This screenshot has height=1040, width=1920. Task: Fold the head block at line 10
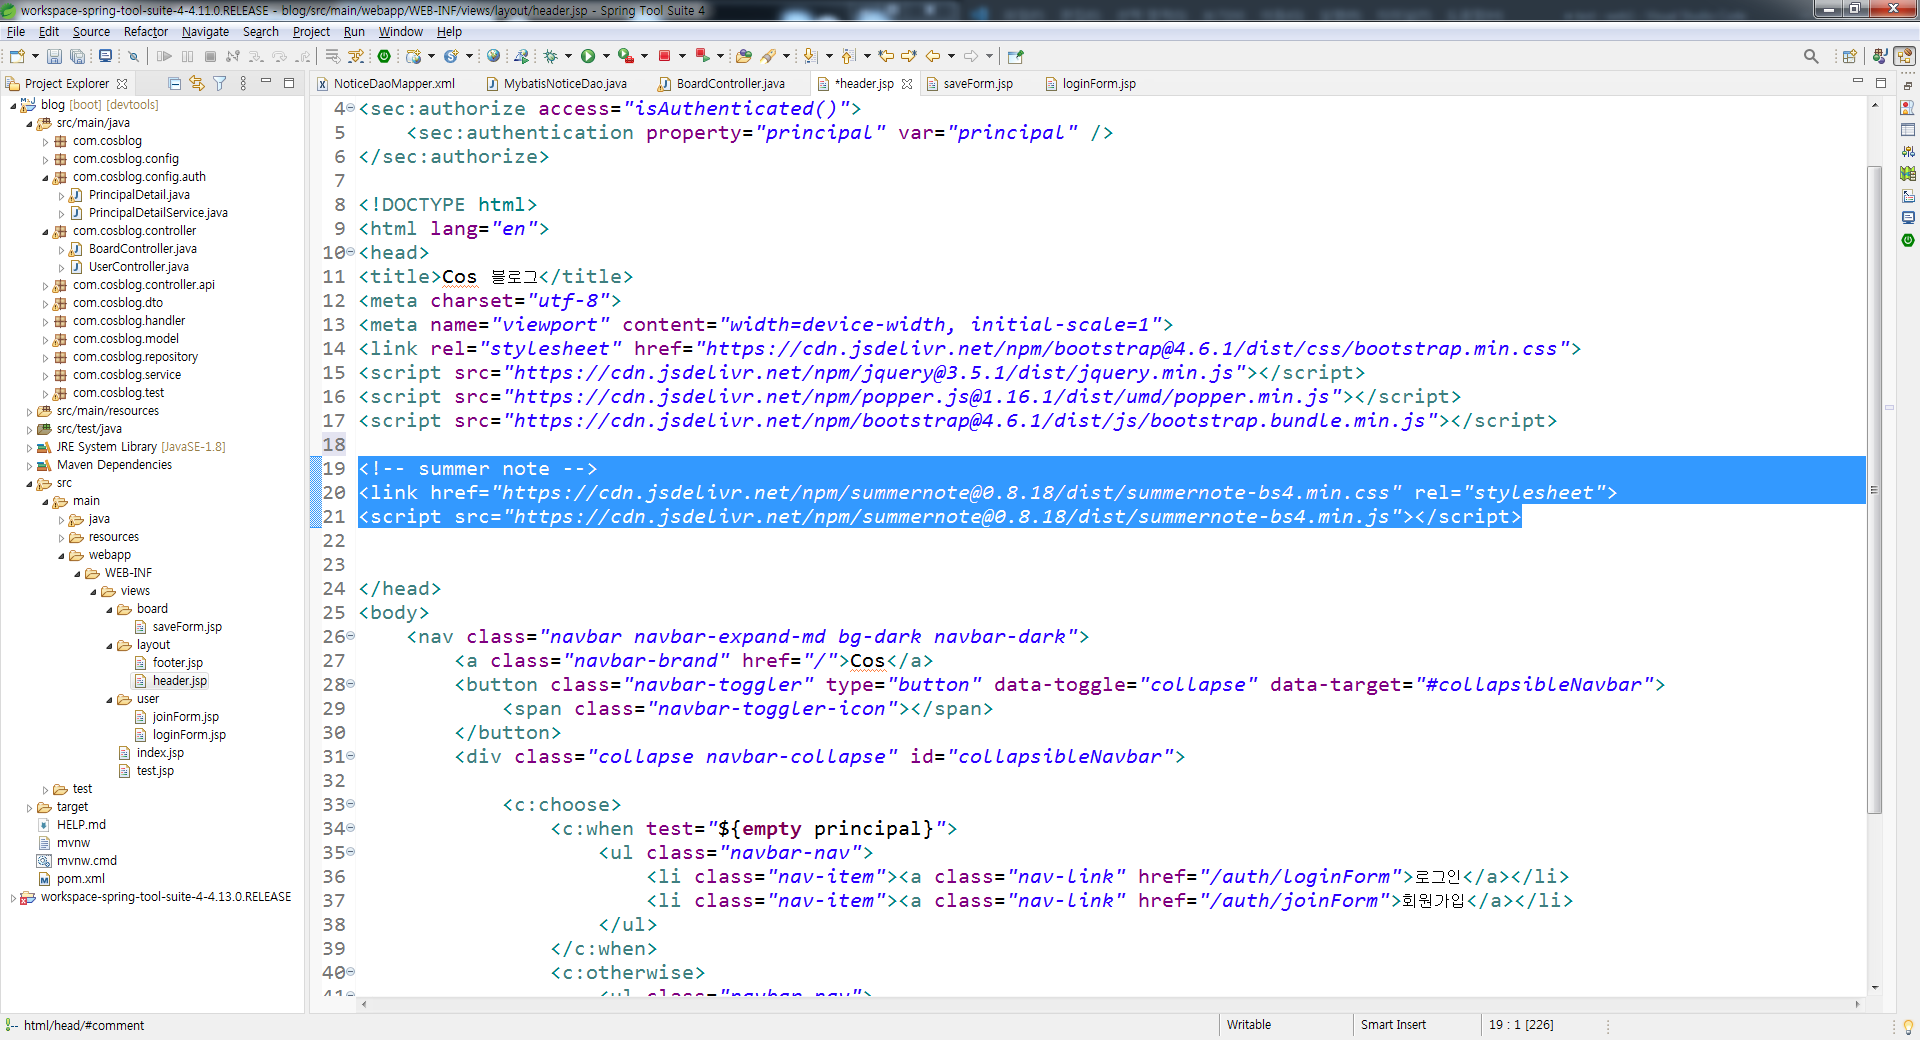(351, 252)
